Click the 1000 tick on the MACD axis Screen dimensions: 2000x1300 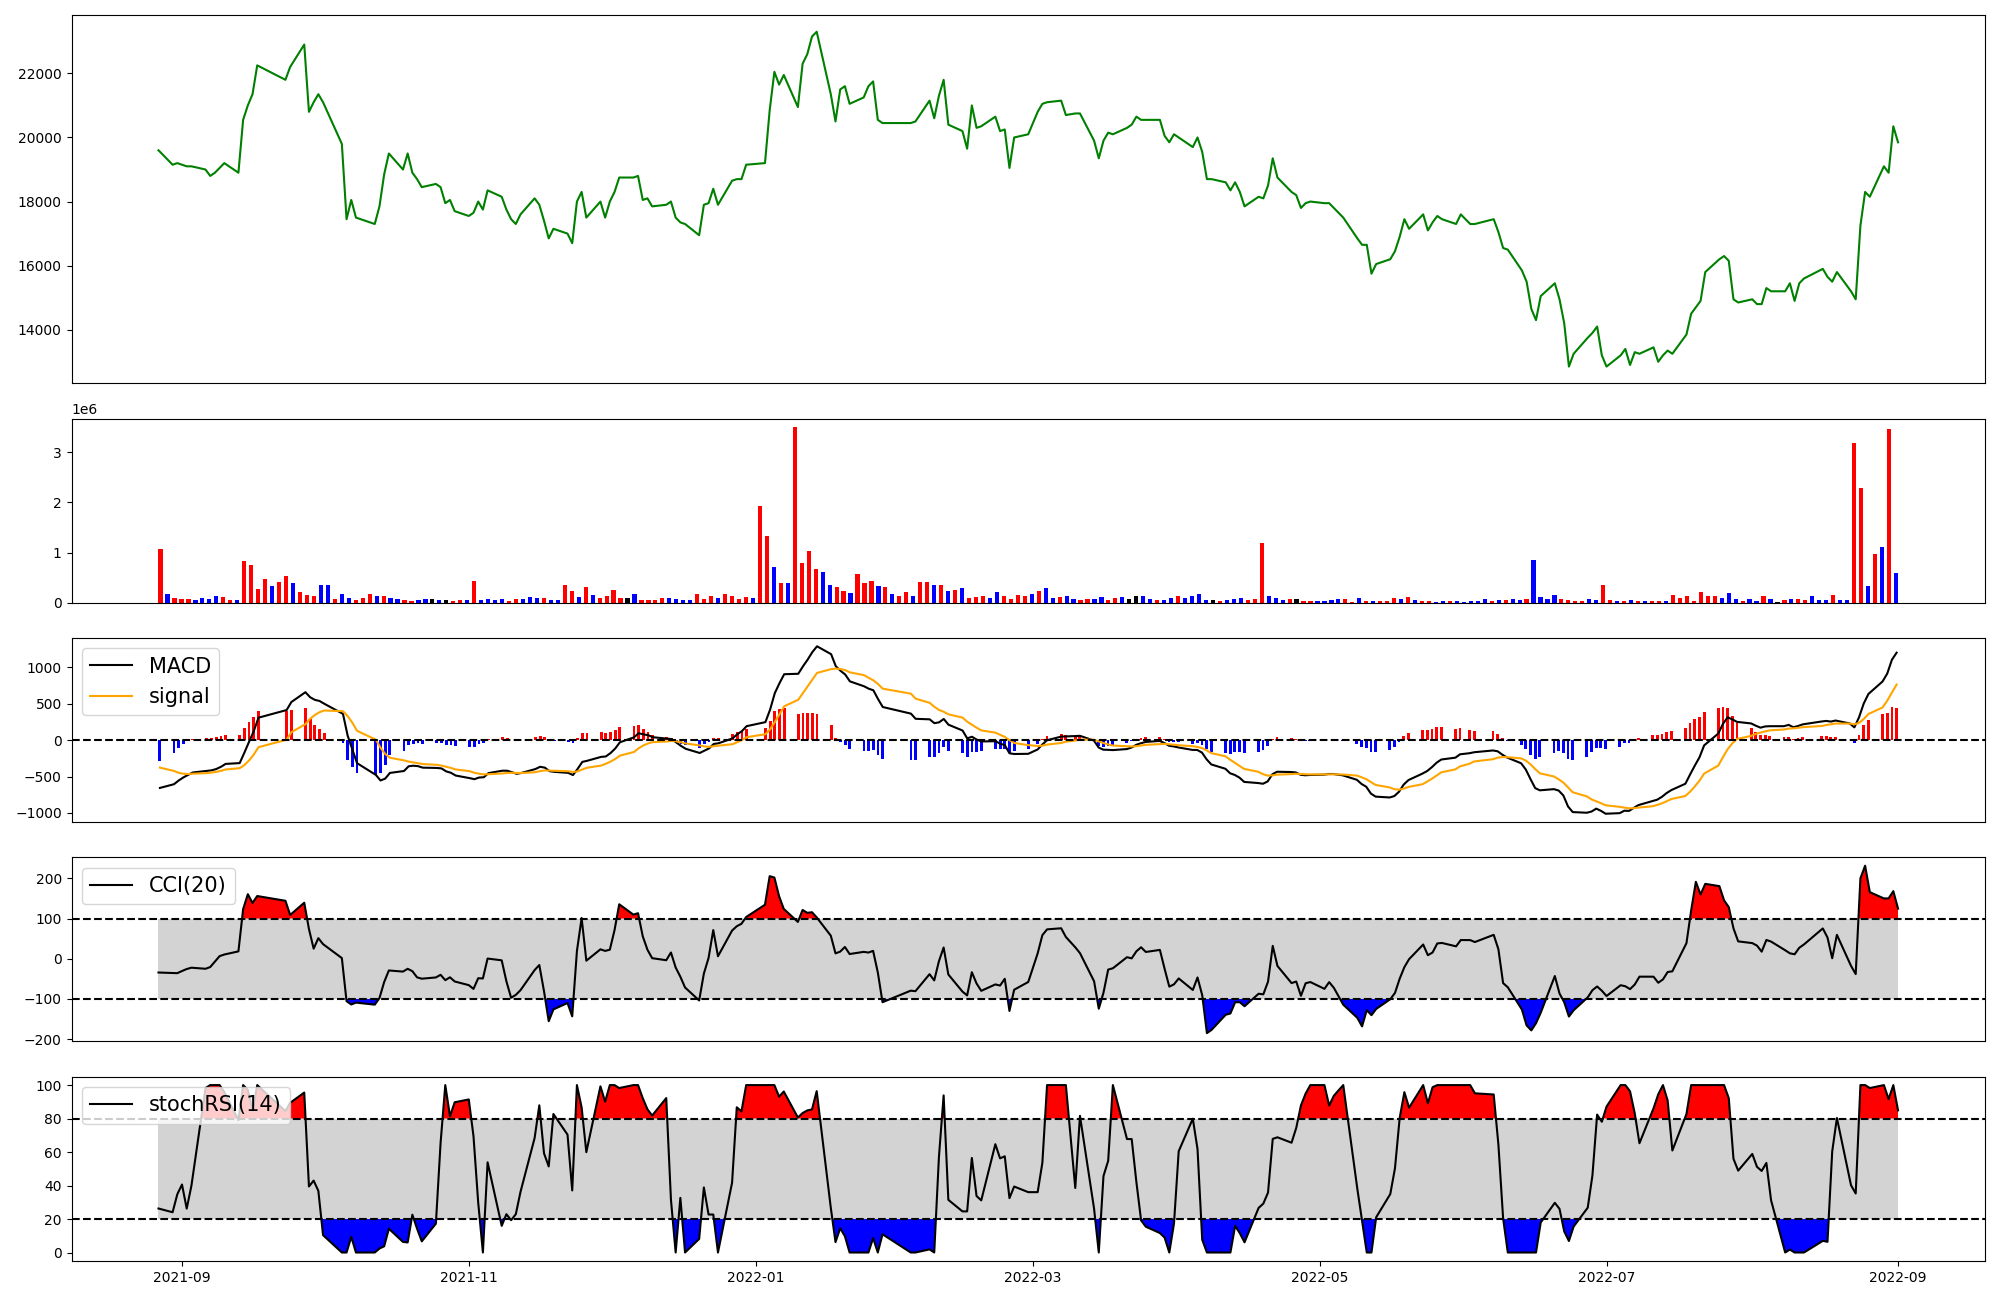[45, 668]
